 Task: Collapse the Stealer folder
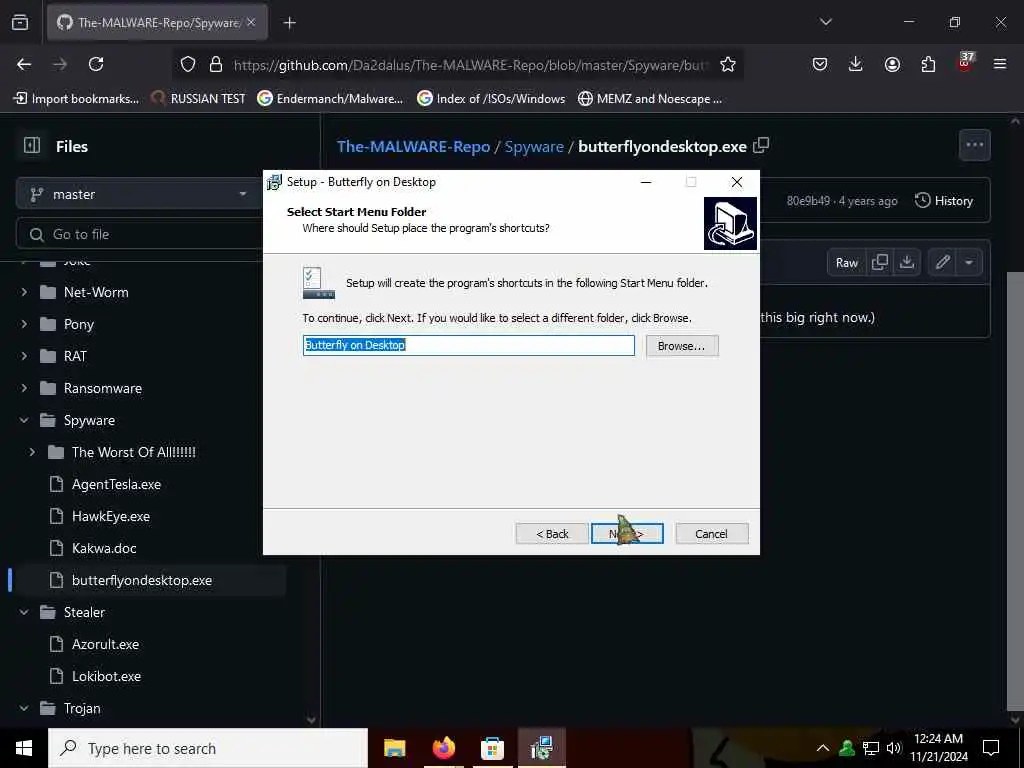point(24,612)
